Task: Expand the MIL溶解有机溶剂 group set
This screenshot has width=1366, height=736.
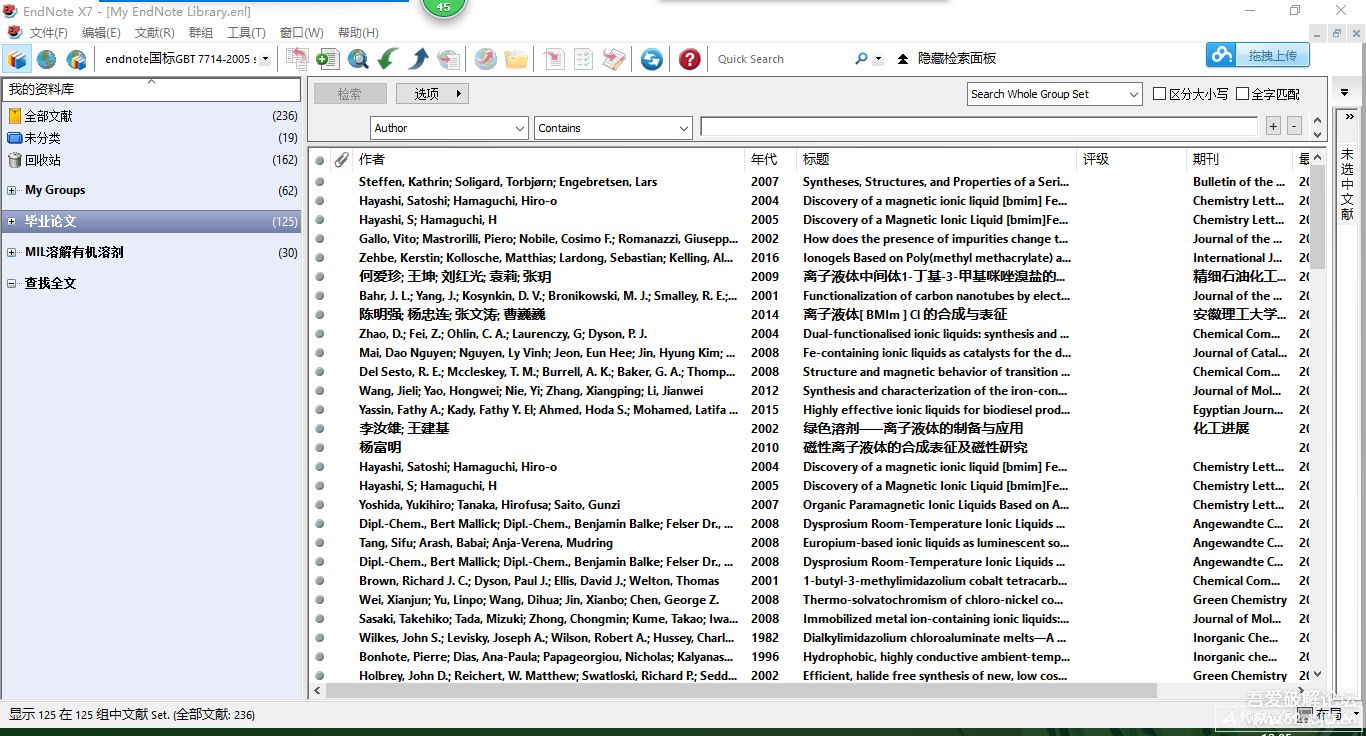Action: pyautogui.click(x=11, y=252)
